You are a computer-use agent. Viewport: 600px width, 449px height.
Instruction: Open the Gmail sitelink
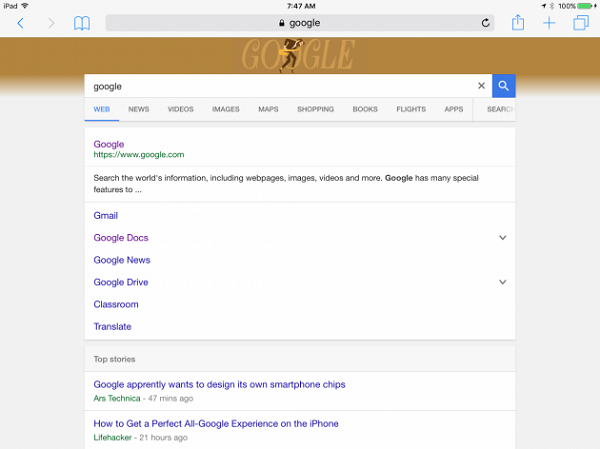tap(106, 216)
